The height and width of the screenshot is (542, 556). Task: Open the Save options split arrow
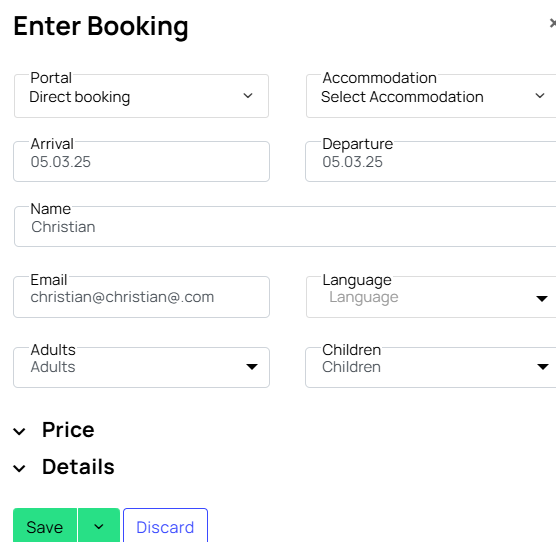click(x=99, y=526)
